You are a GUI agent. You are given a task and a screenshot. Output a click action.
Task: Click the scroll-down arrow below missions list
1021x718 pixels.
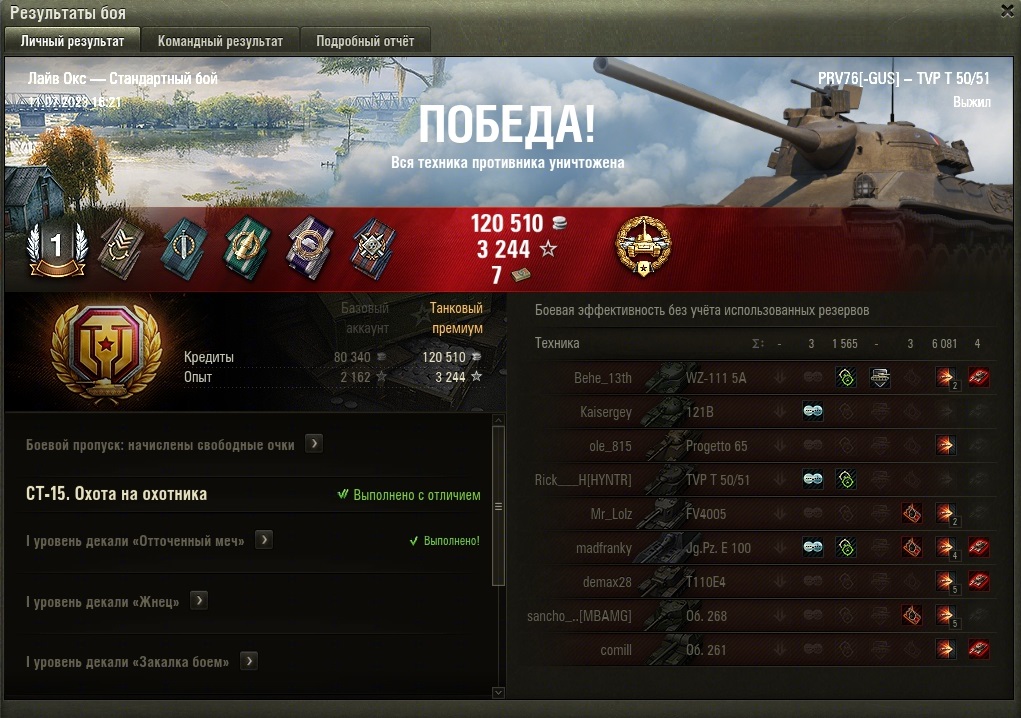[499, 693]
